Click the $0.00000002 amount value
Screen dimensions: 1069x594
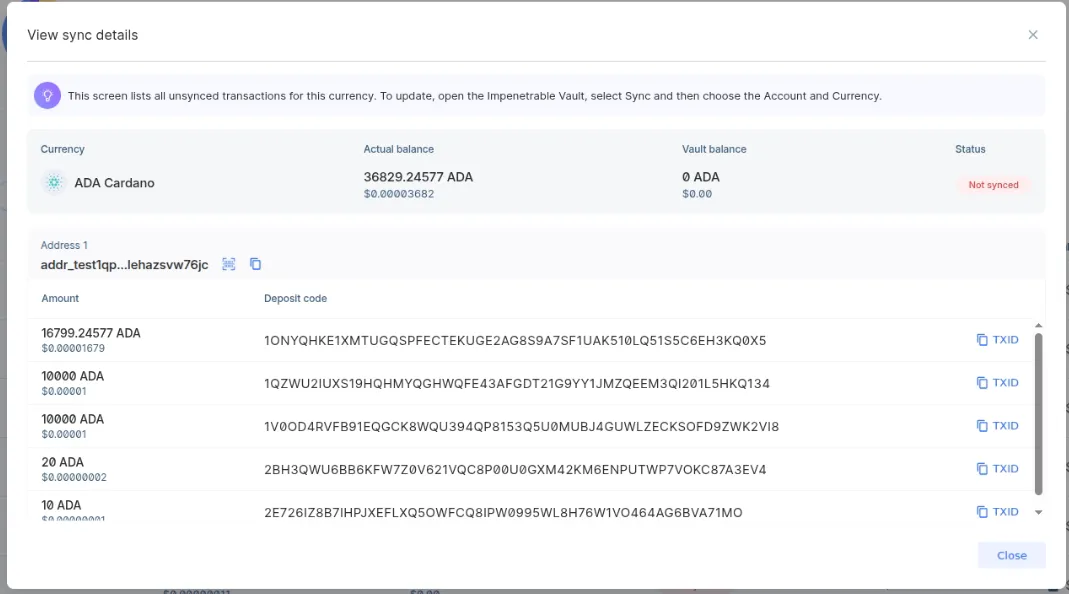tap(74, 477)
